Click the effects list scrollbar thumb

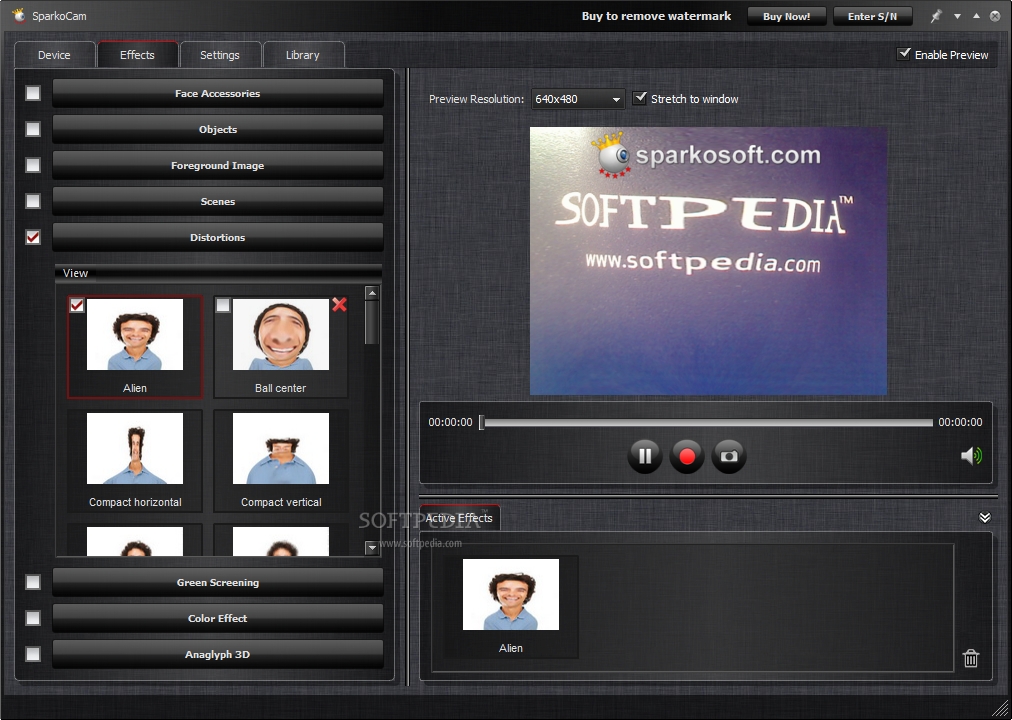pos(371,322)
